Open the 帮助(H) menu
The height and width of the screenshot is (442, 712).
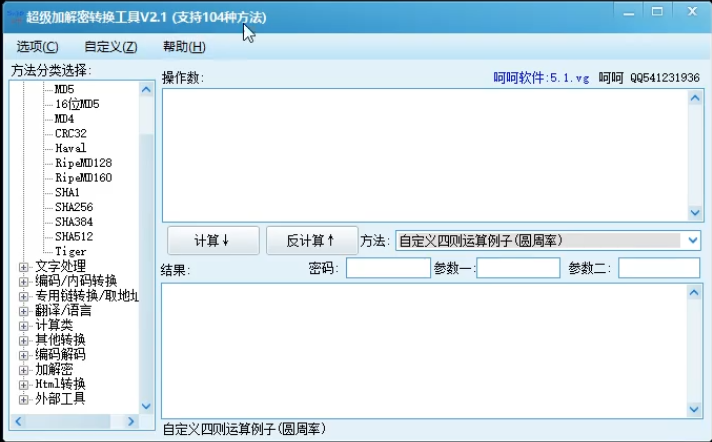(184, 47)
